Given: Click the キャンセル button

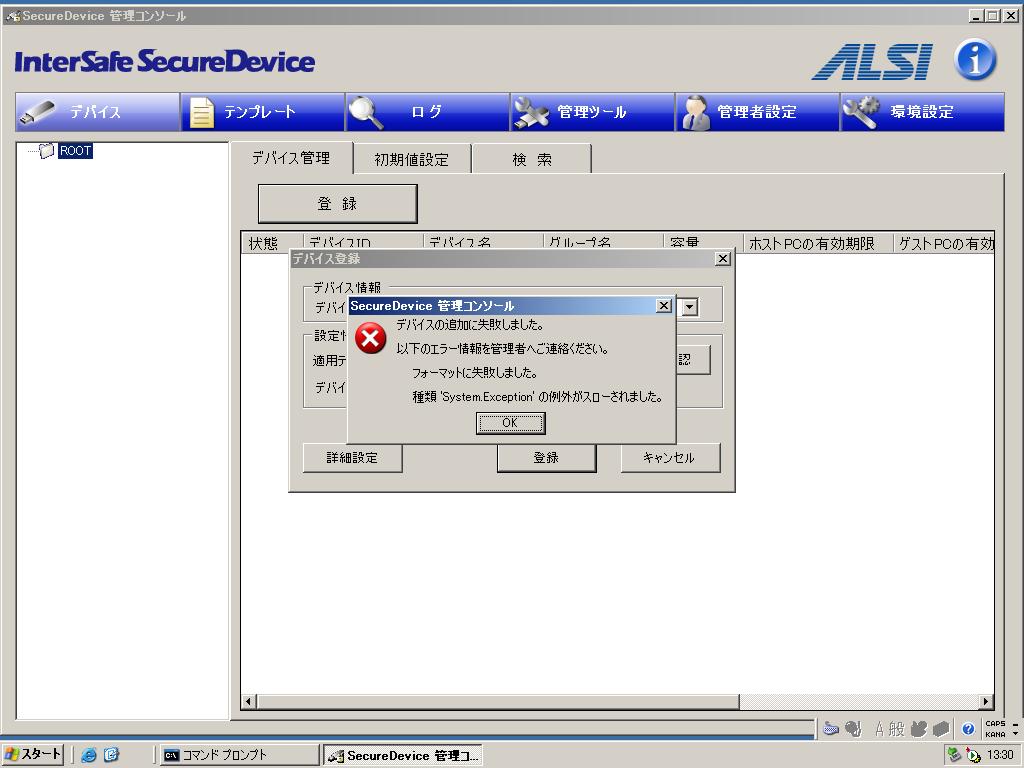Looking at the screenshot, I should (x=669, y=458).
